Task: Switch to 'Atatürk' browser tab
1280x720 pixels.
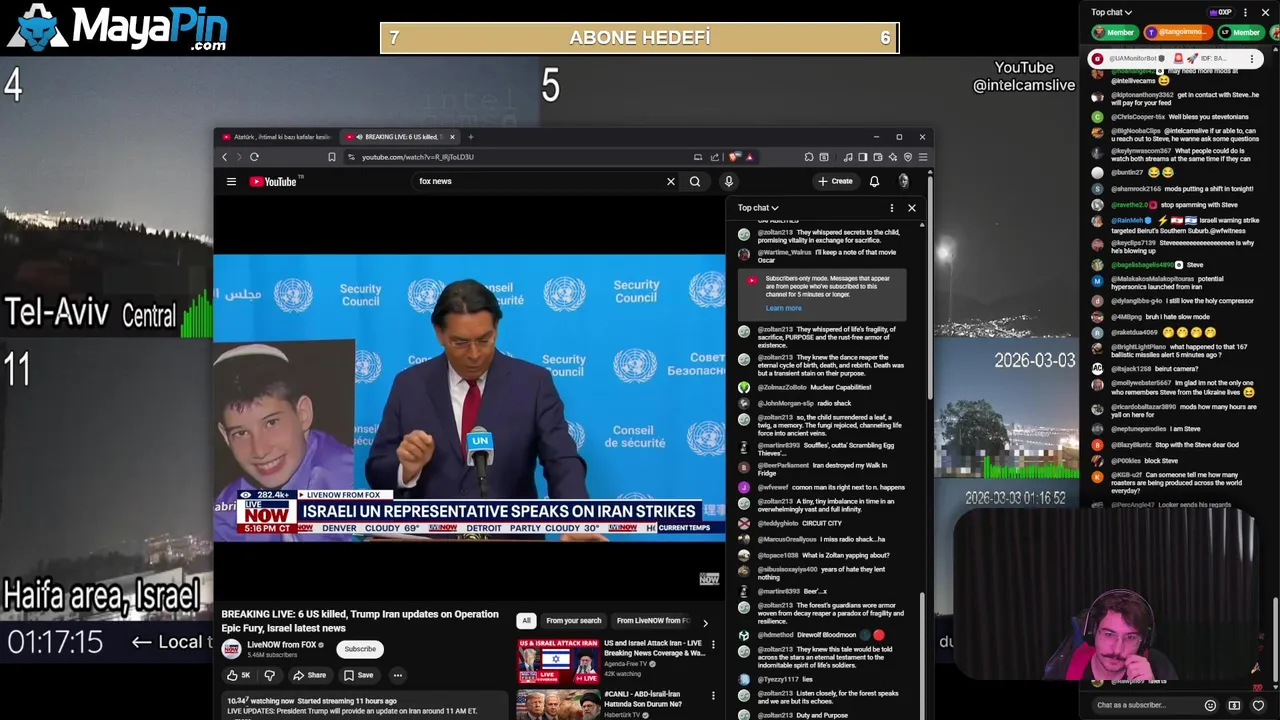Action: 276,137
